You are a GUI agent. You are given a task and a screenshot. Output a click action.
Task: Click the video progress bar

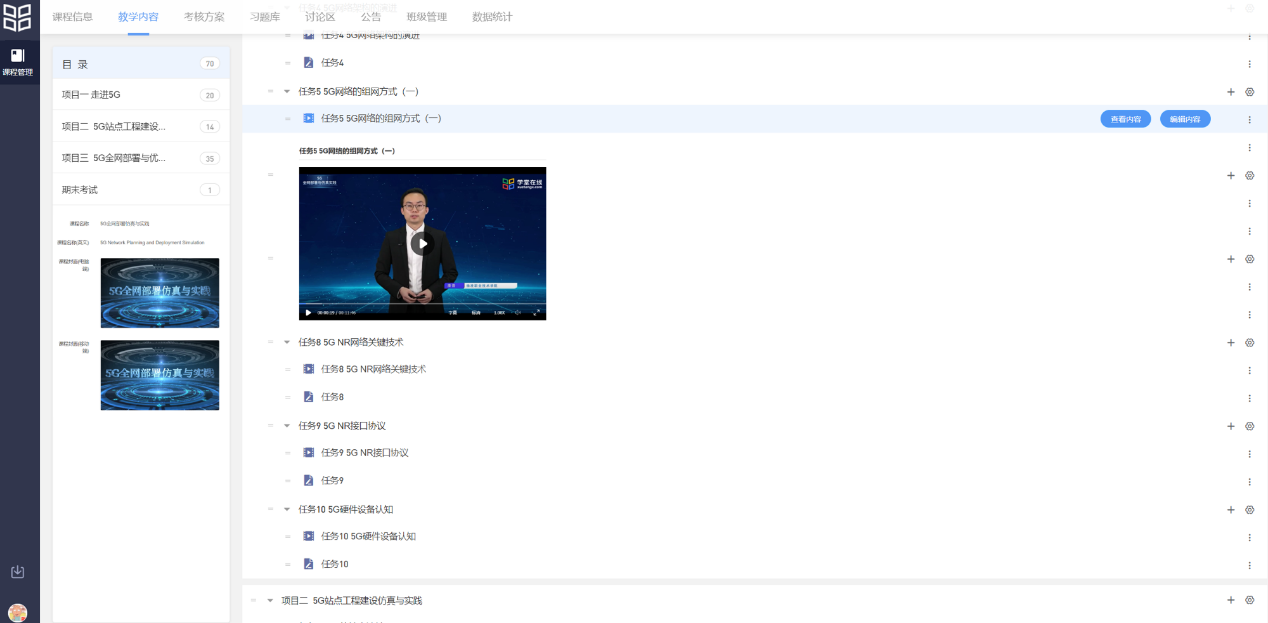coord(422,303)
